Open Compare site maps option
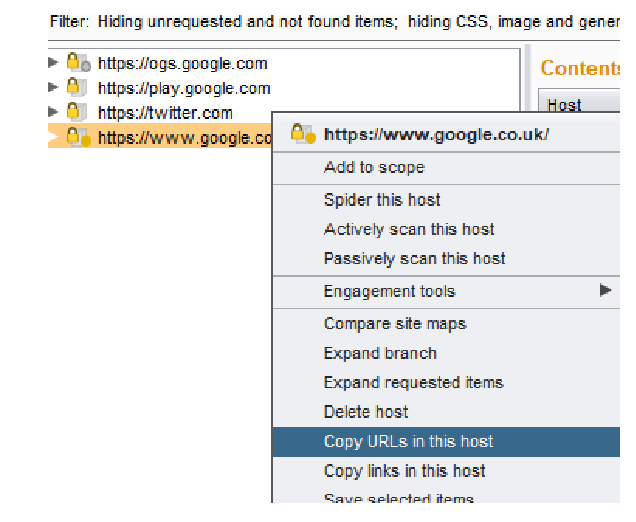 pyautogui.click(x=395, y=323)
